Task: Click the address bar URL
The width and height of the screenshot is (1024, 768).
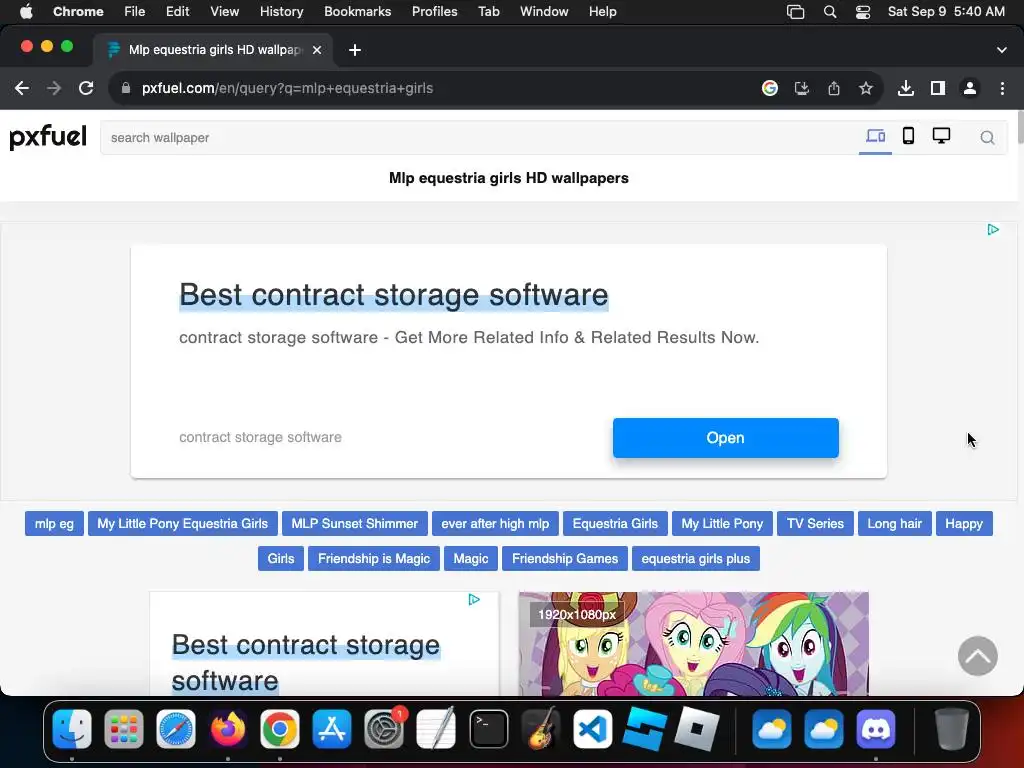Action: 287,88
